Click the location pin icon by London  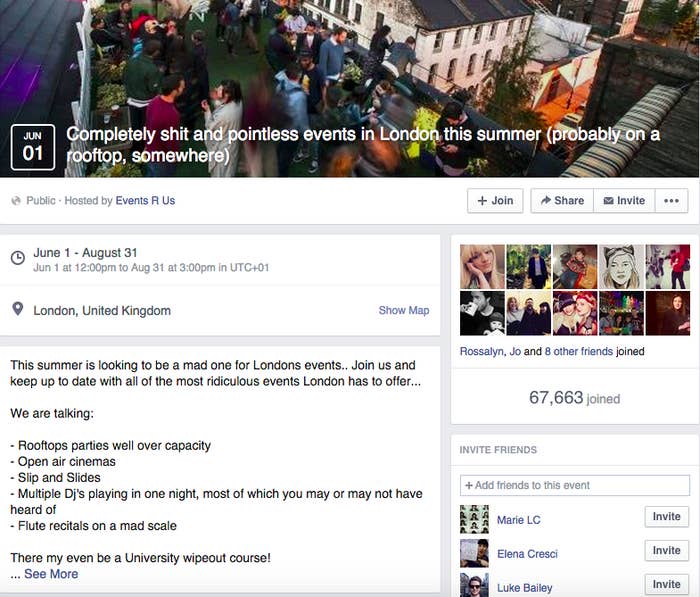point(18,309)
